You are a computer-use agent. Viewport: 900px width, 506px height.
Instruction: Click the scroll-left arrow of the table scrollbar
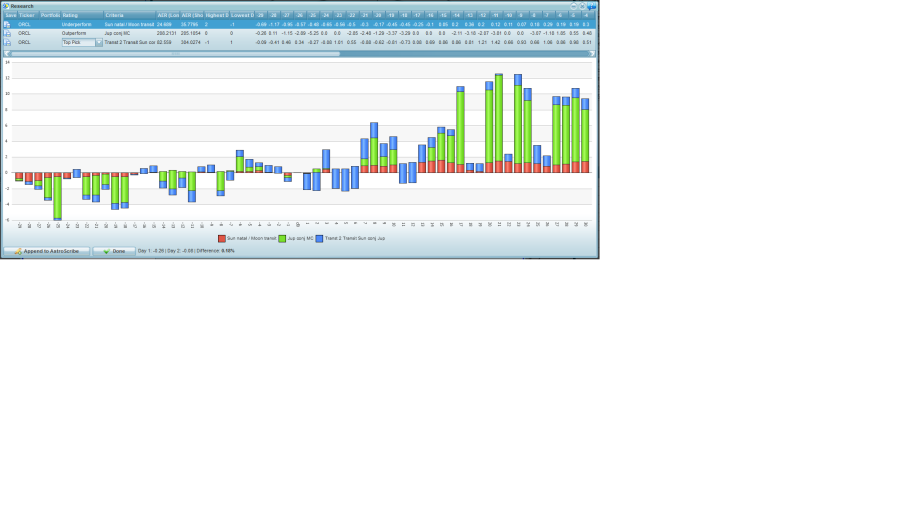pos(7,53)
